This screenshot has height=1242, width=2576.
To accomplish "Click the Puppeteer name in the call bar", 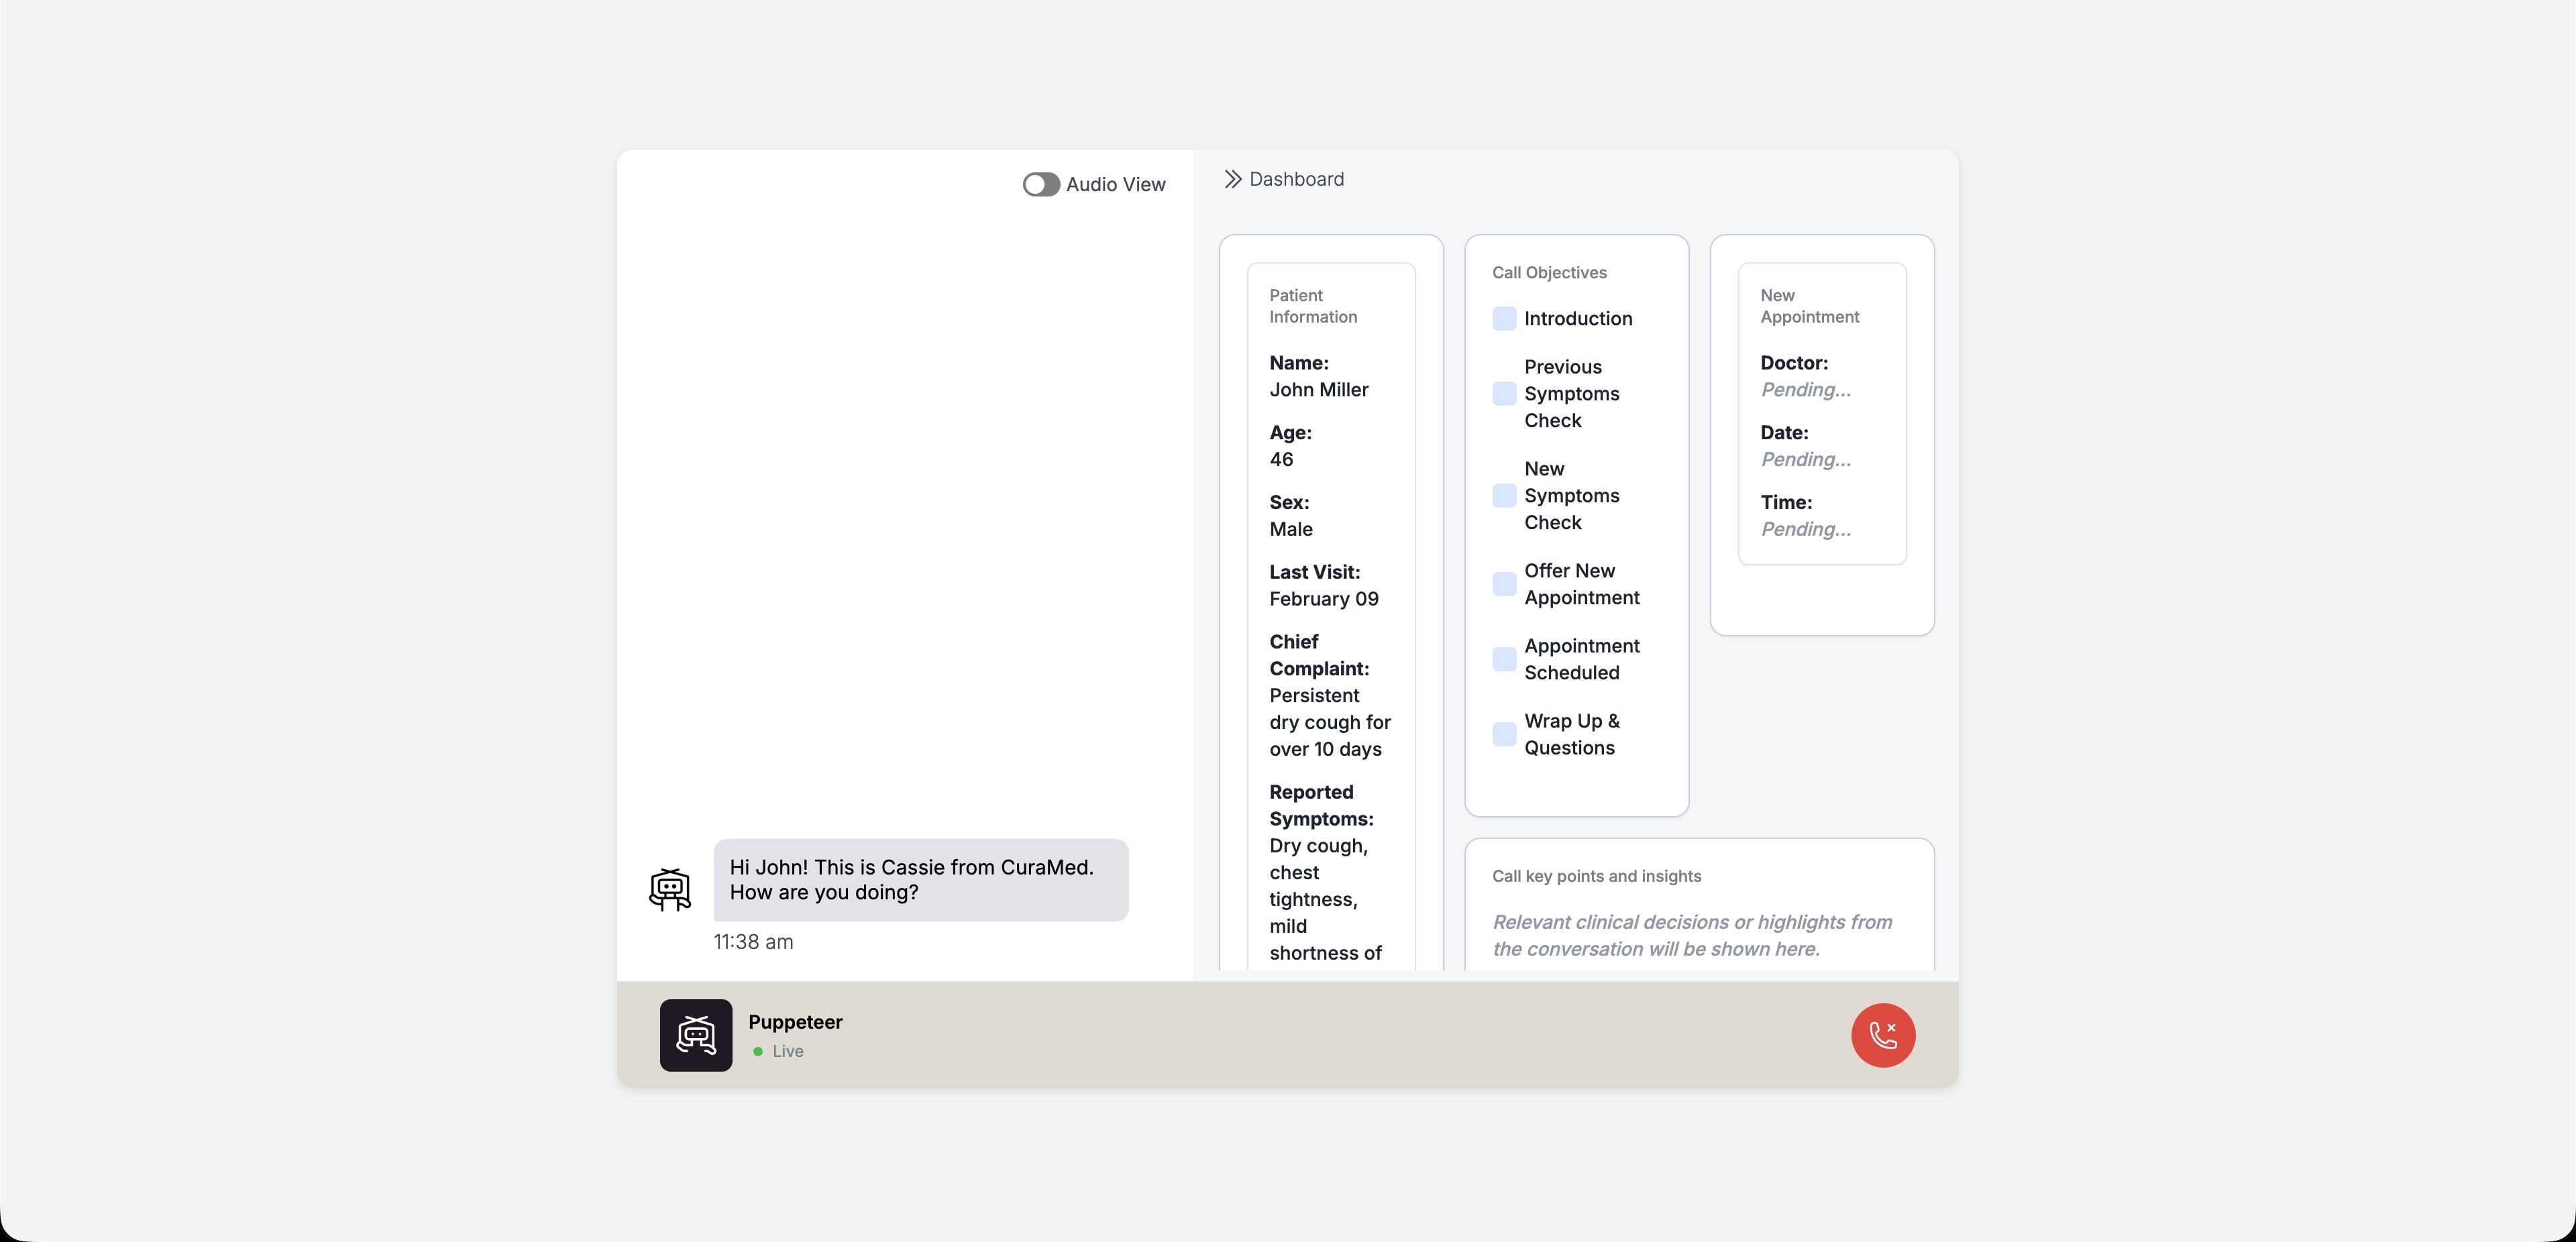I will [x=795, y=1021].
